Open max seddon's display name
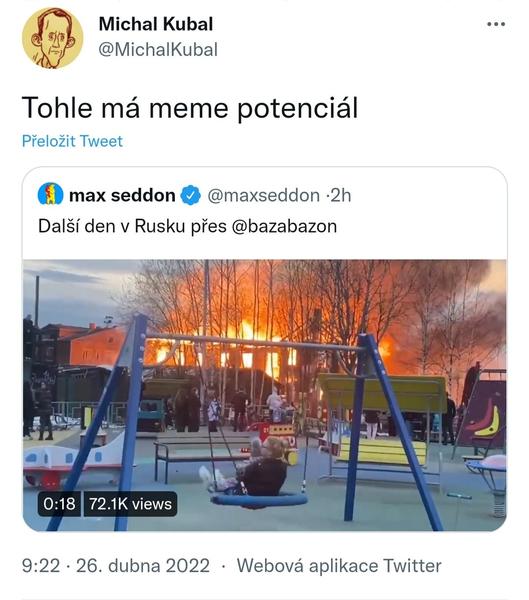 point(122,196)
